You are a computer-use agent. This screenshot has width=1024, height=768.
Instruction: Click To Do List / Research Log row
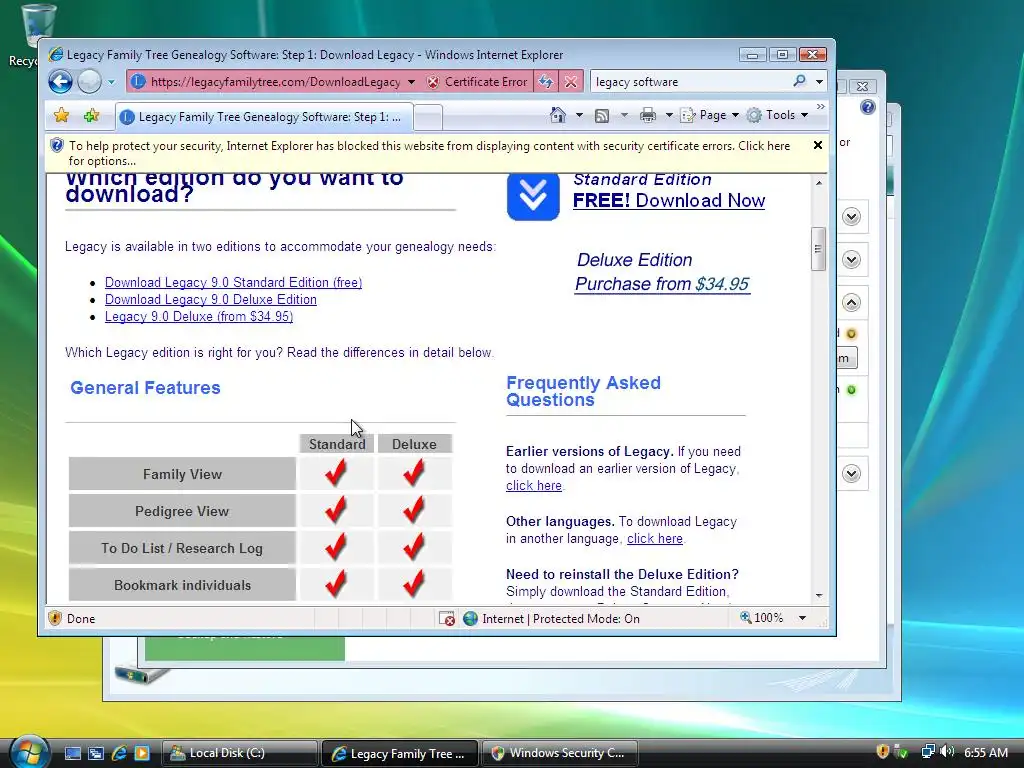pyautogui.click(x=182, y=548)
